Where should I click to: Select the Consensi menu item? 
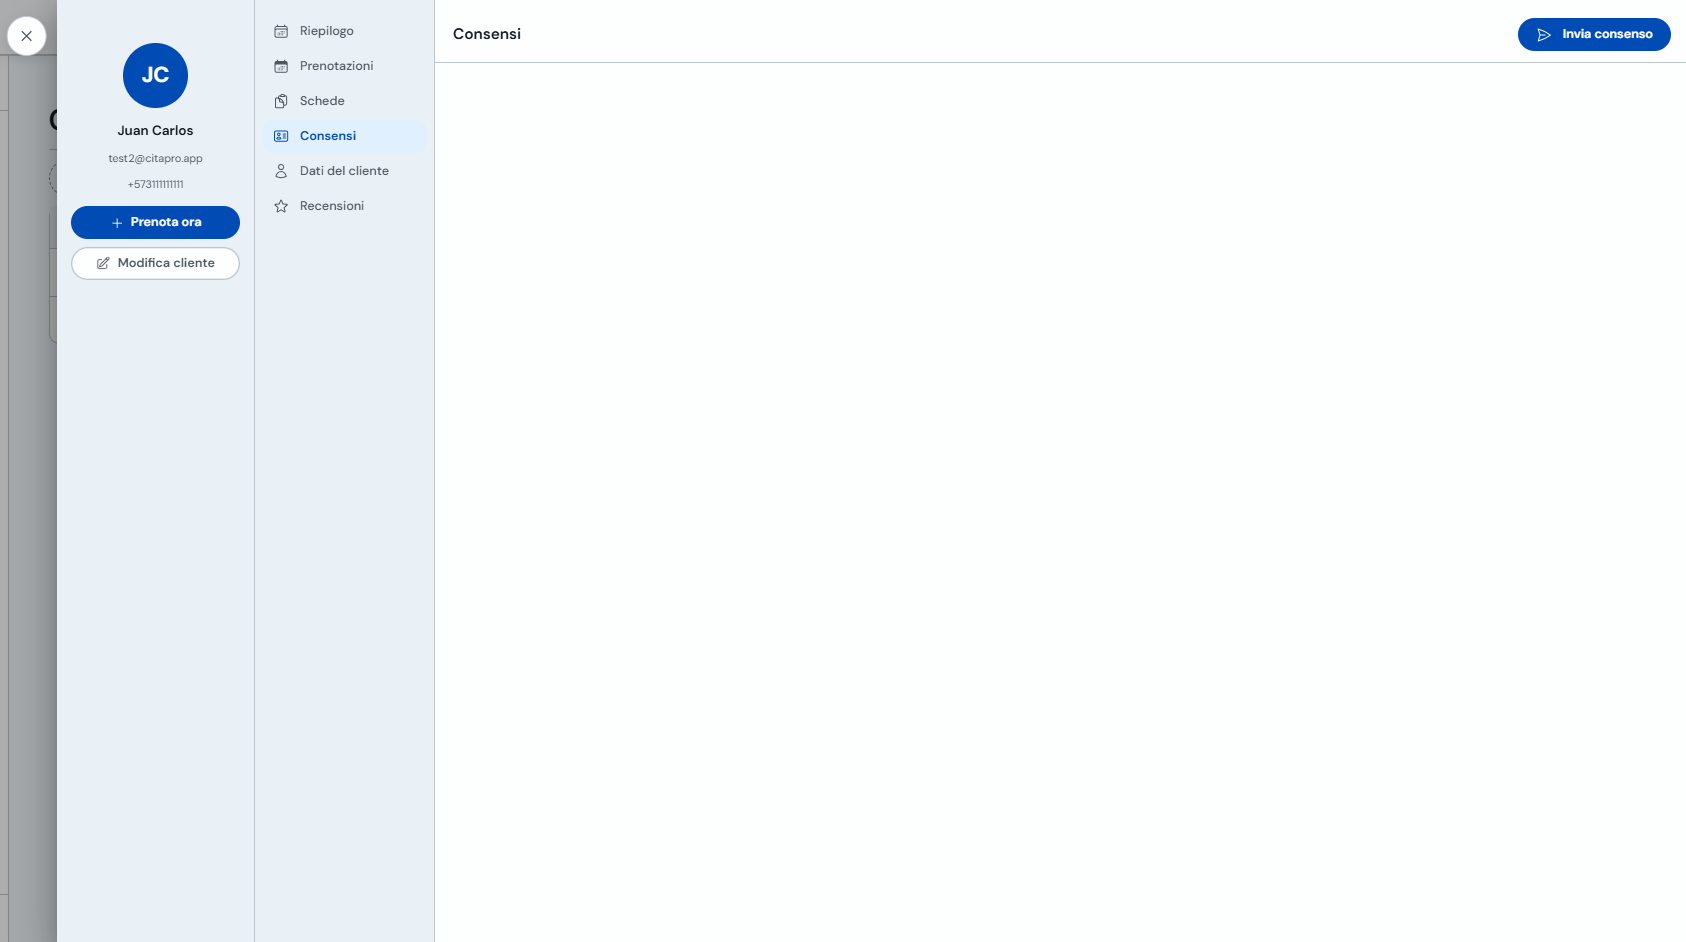tap(344, 136)
